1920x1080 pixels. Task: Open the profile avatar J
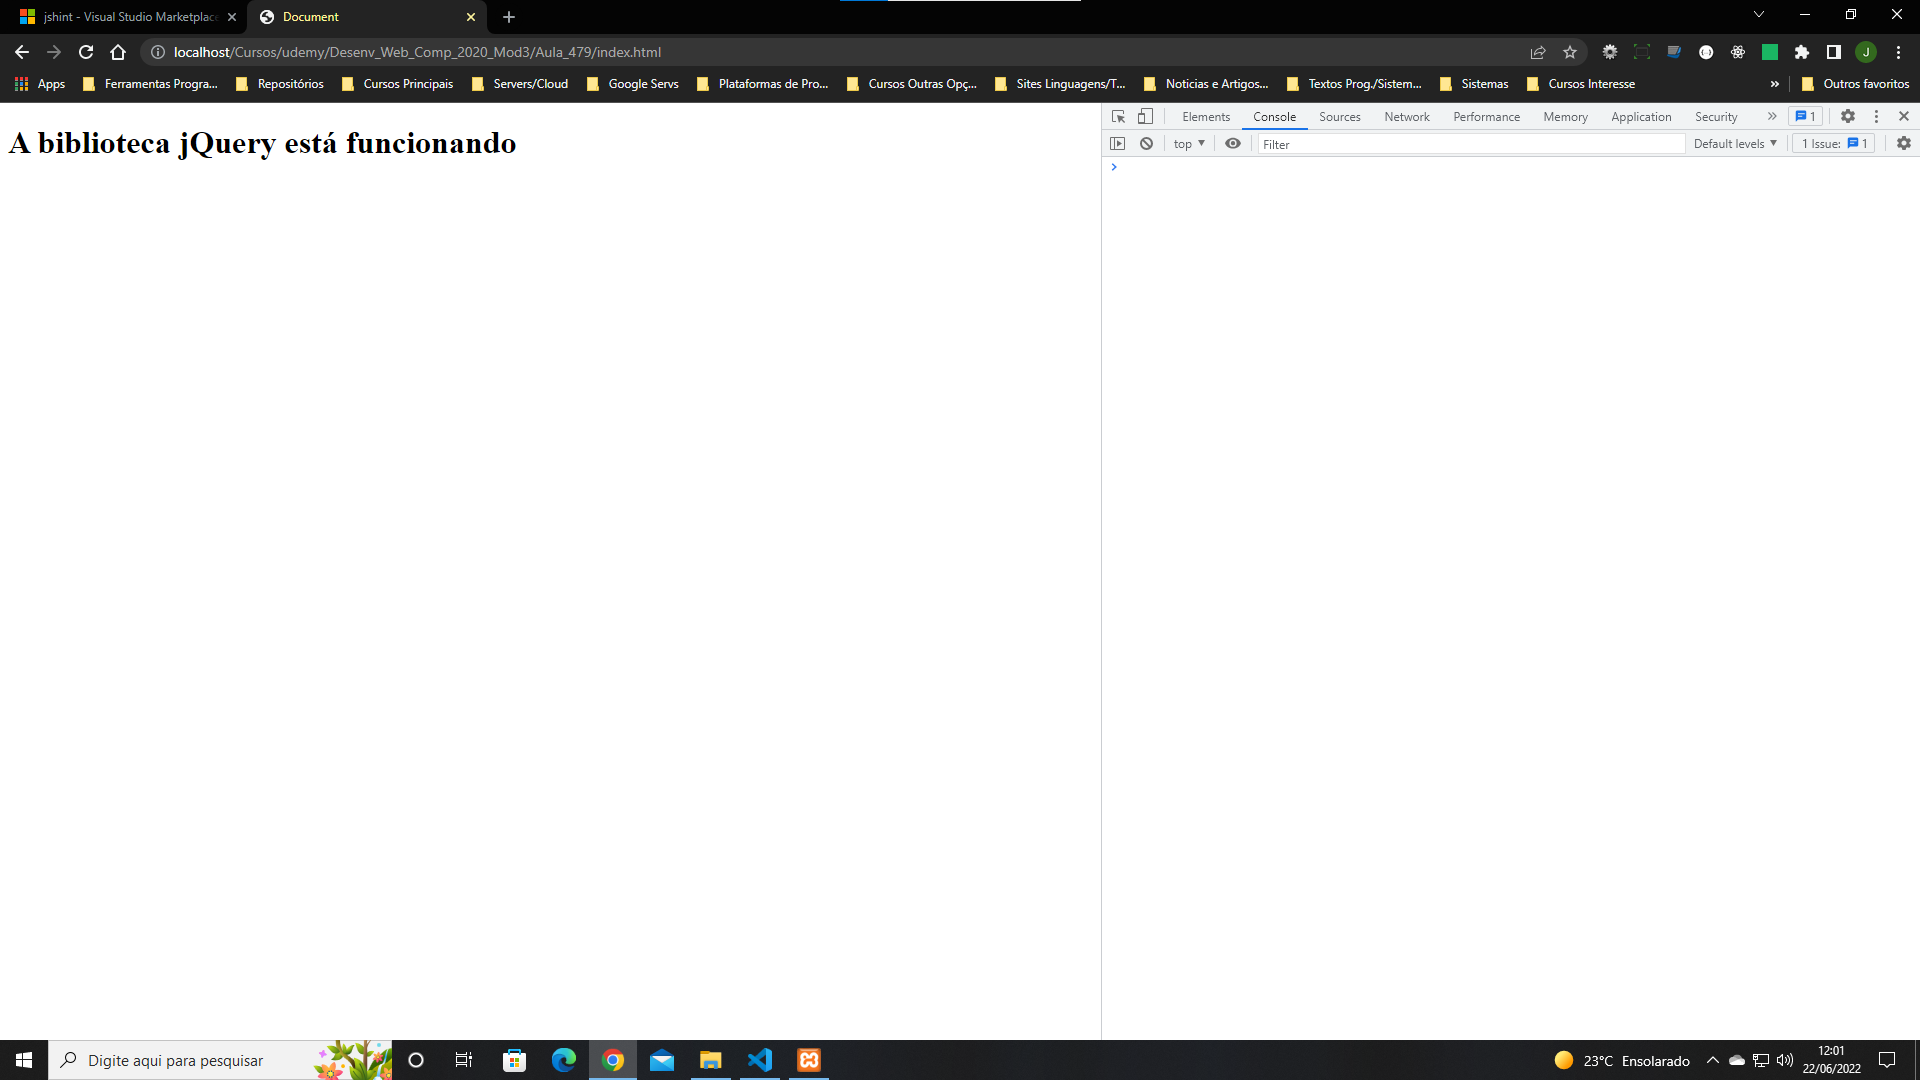coord(1866,52)
